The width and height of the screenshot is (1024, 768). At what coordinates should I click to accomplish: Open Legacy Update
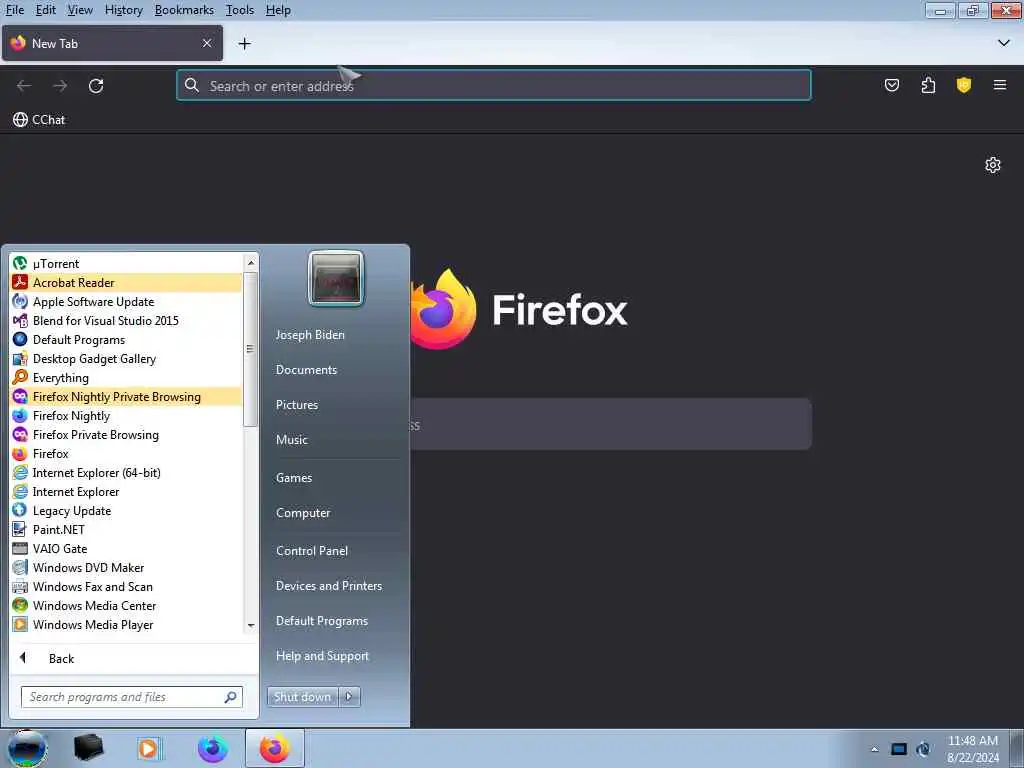pos(126,511)
